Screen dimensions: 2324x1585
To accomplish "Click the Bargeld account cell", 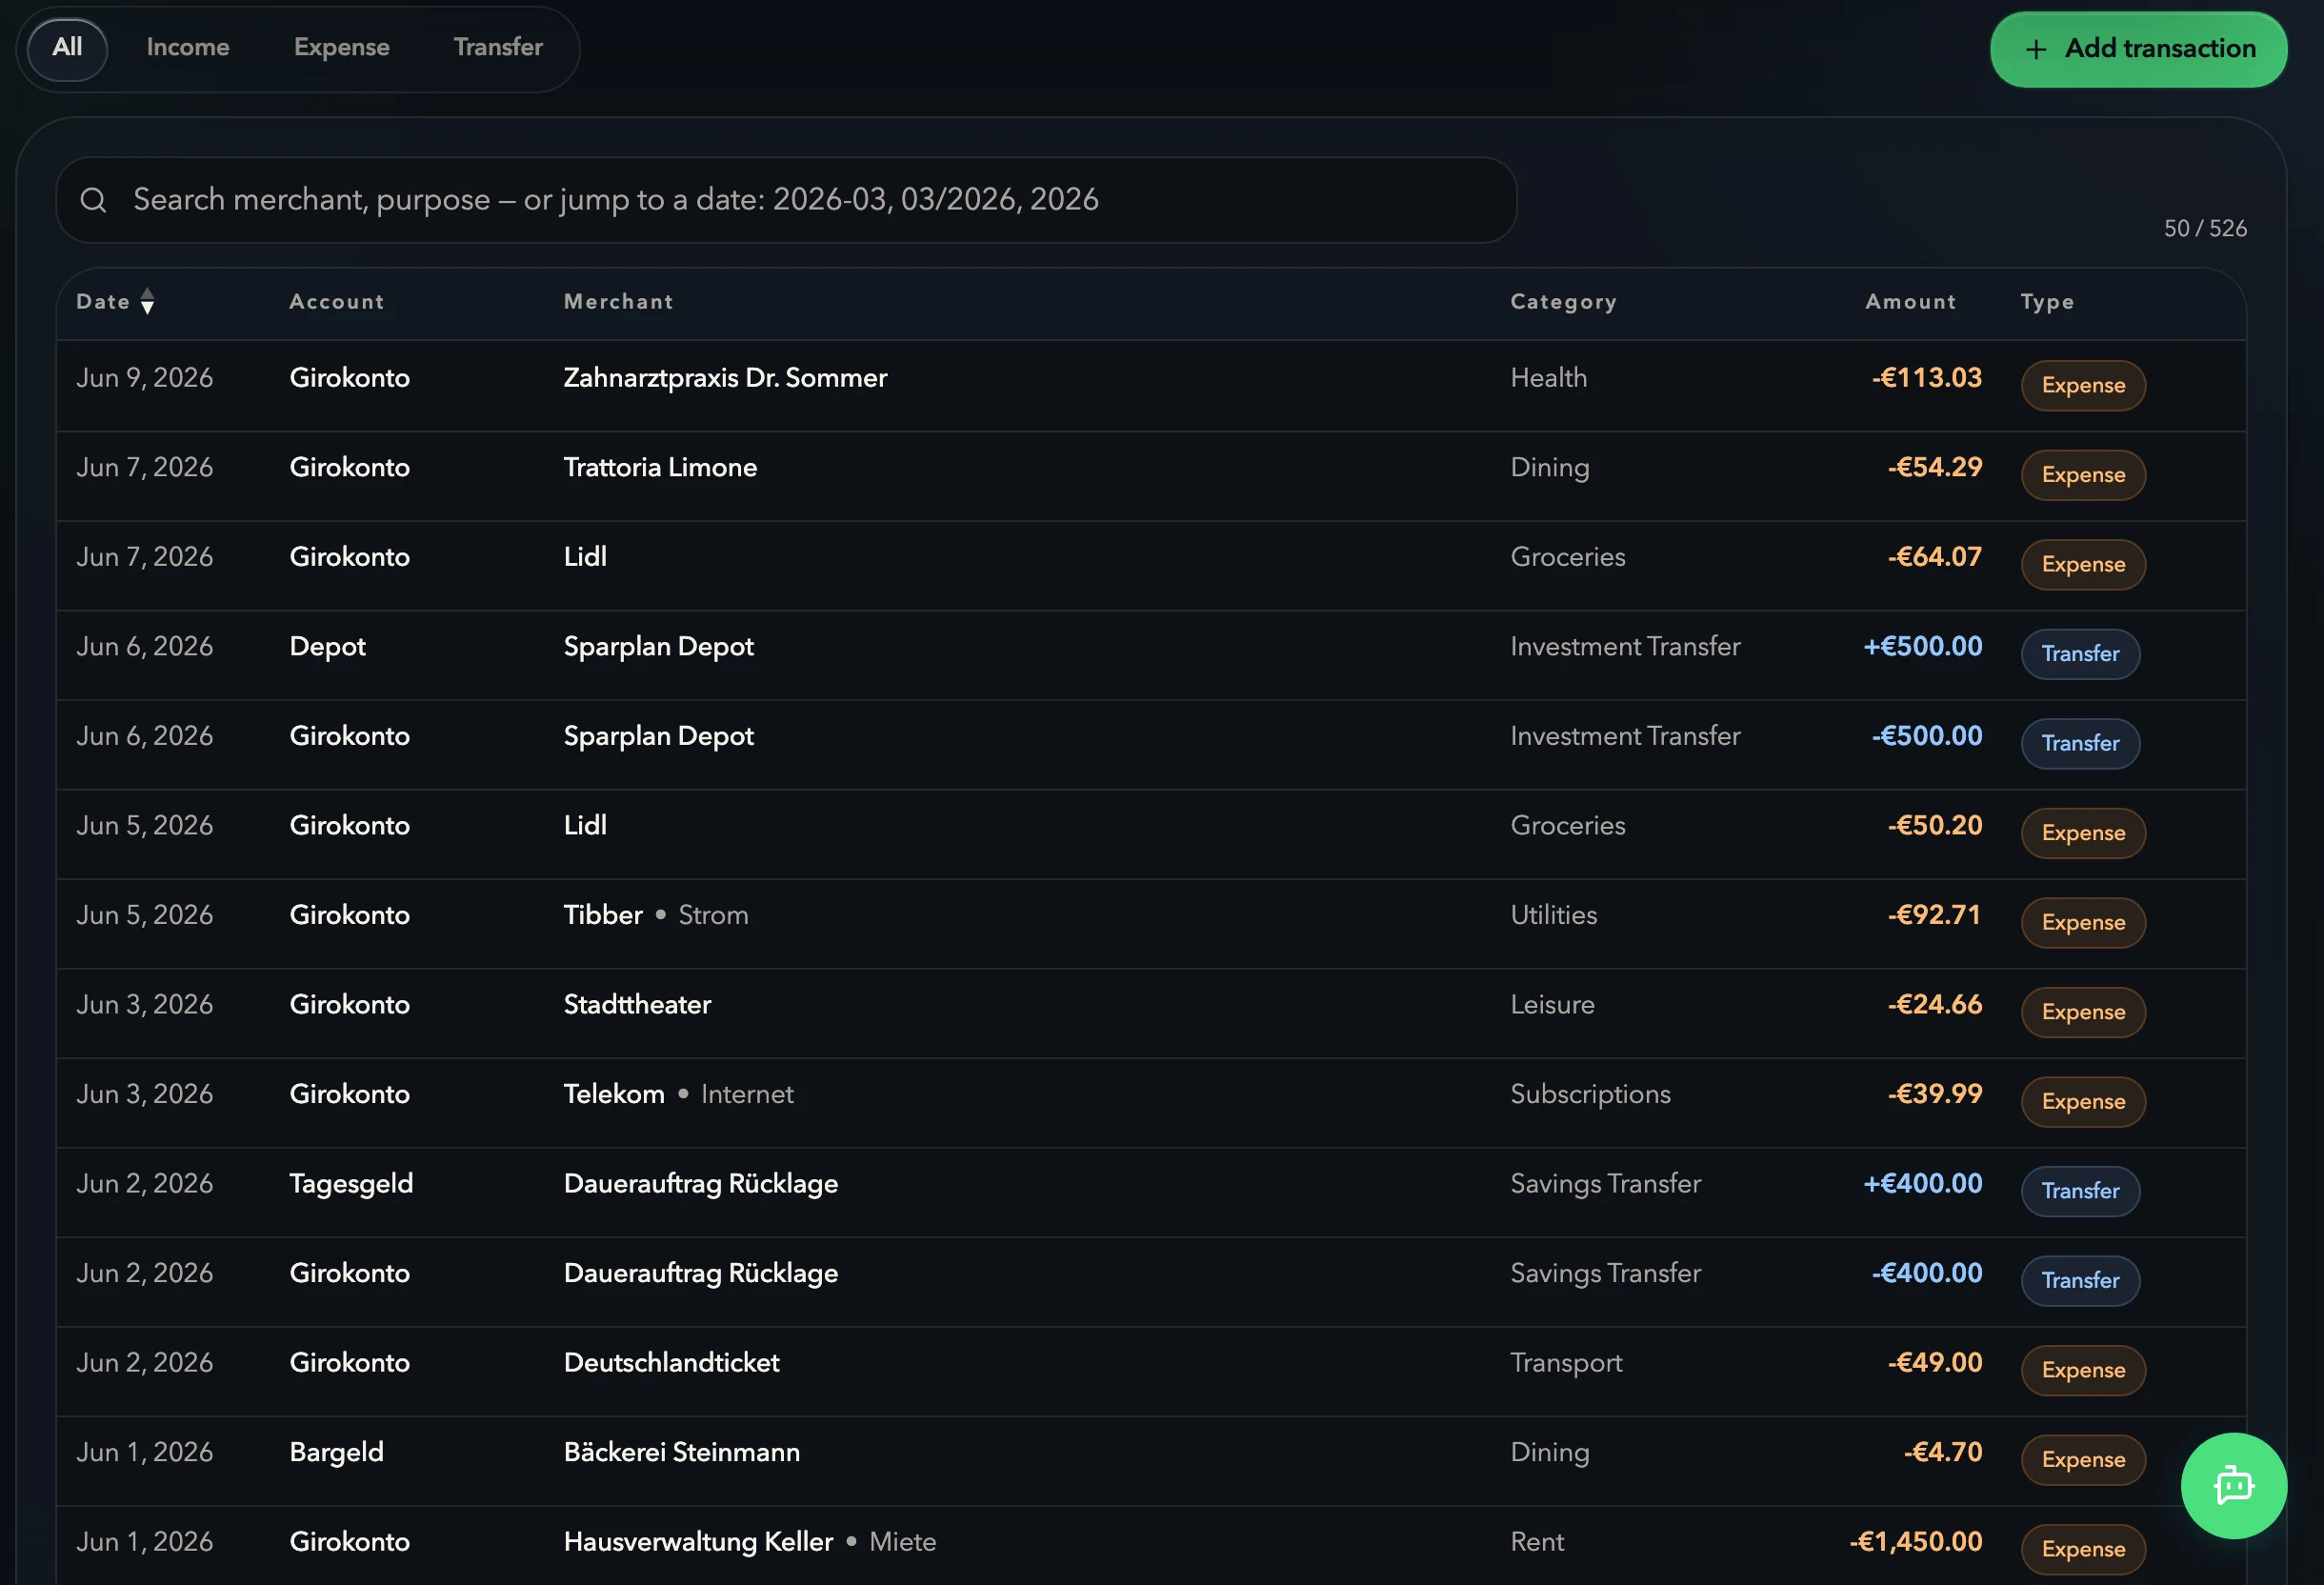I will click(336, 1452).
